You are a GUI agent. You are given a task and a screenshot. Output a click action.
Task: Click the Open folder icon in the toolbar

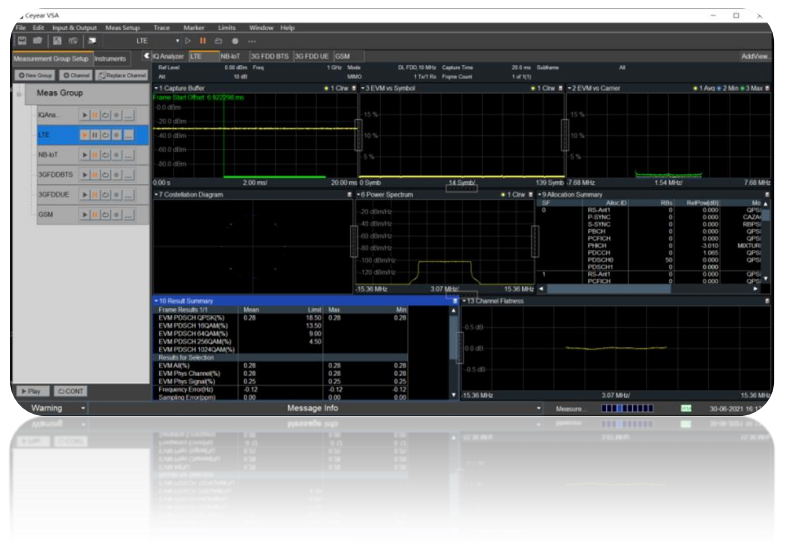pos(37,41)
